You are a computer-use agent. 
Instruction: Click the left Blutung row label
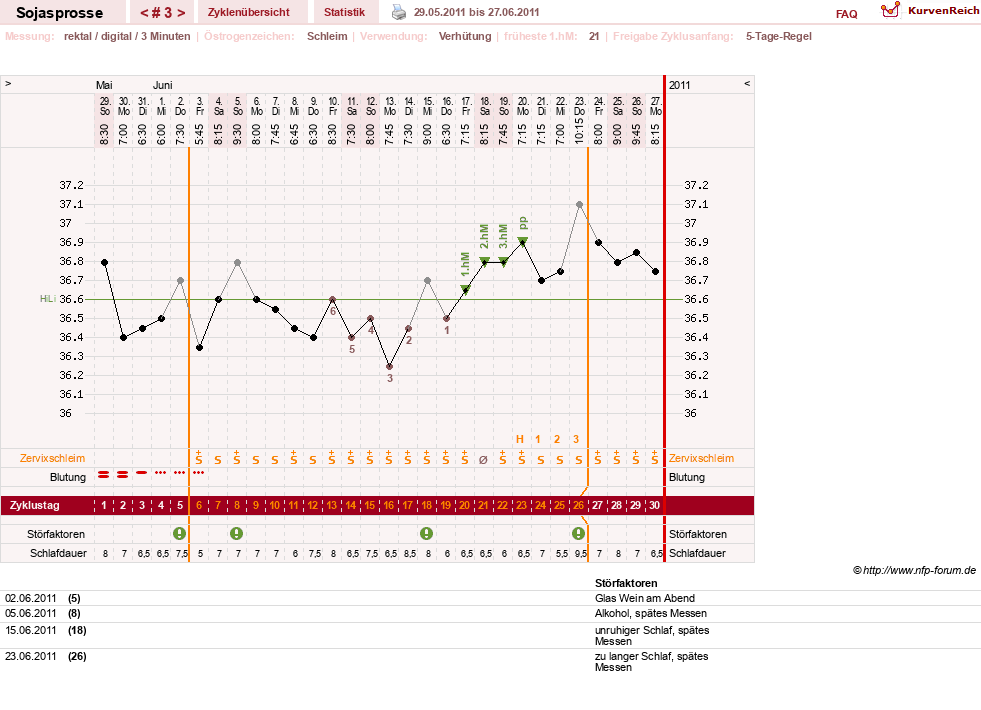tap(68, 477)
